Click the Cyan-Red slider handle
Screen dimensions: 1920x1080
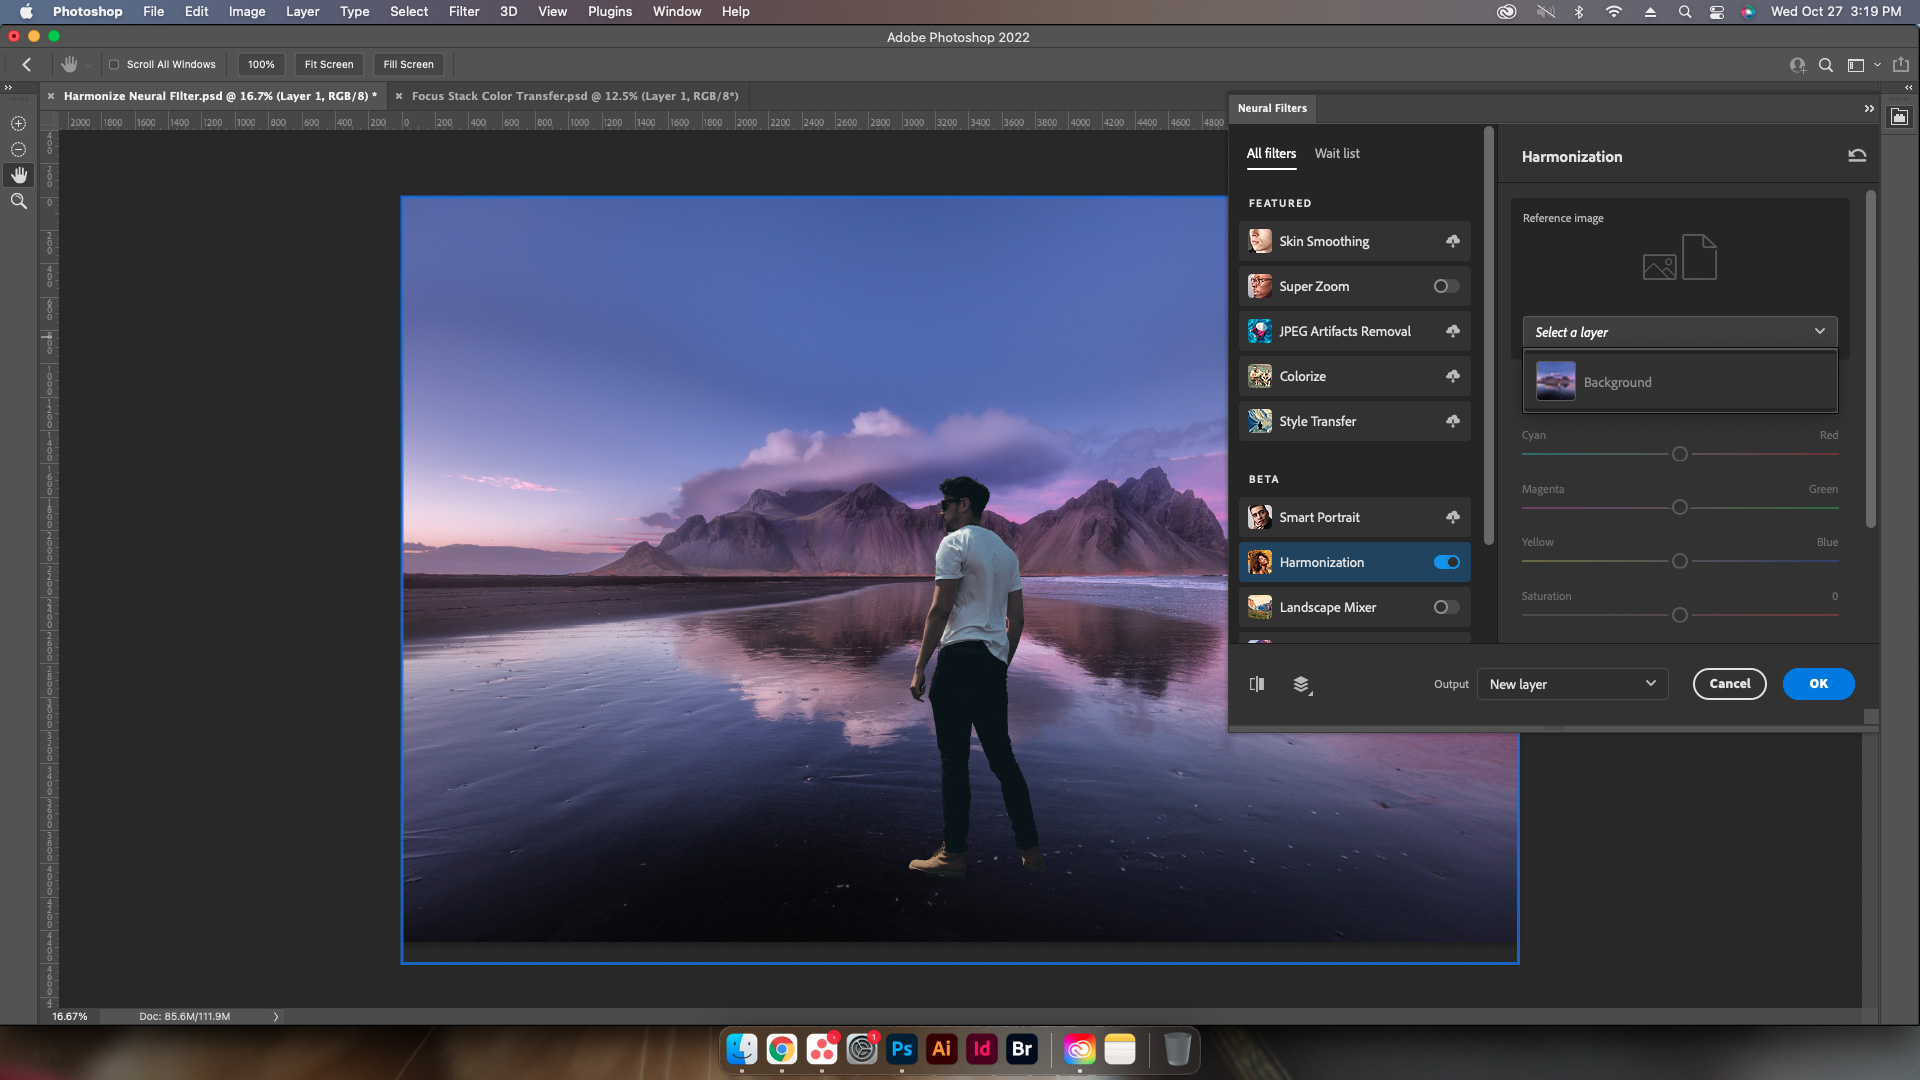[x=1680, y=454]
